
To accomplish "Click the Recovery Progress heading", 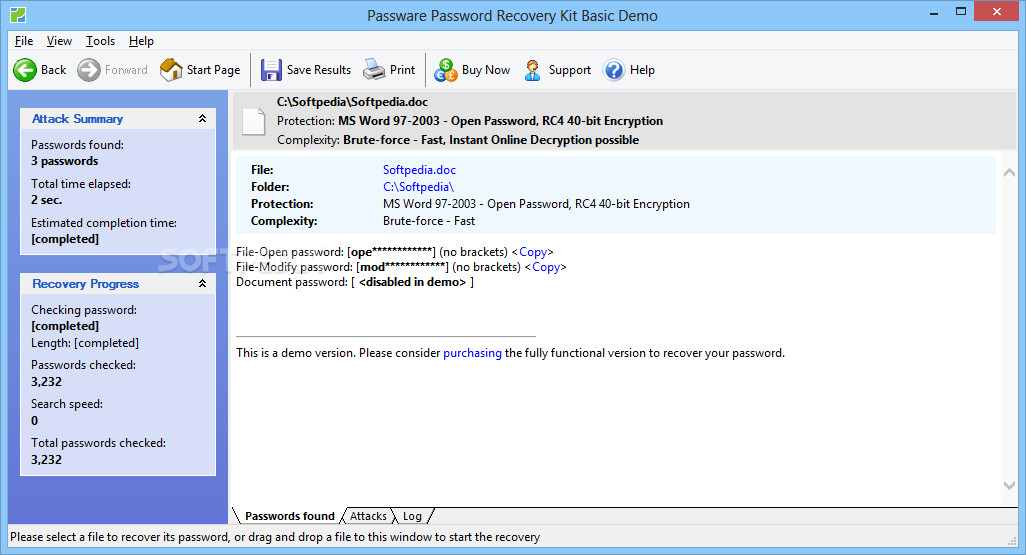I will [86, 283].
